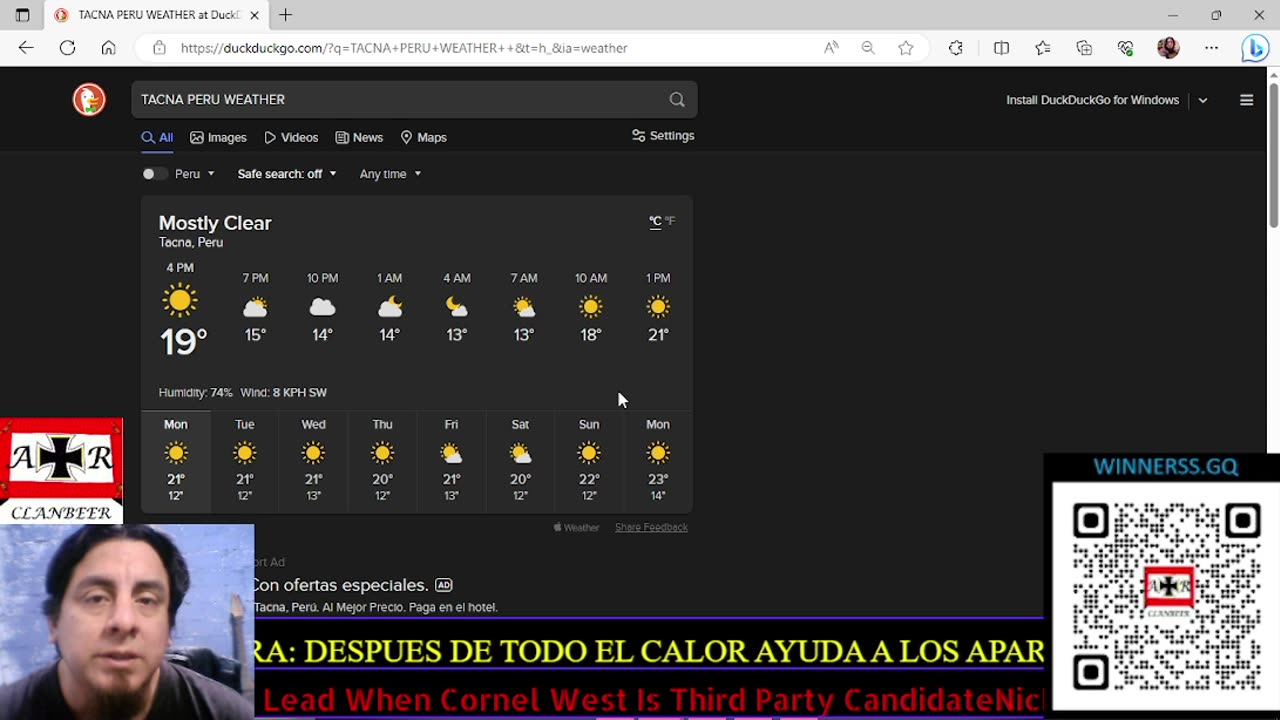Select the All results tab

click(157, 137)
